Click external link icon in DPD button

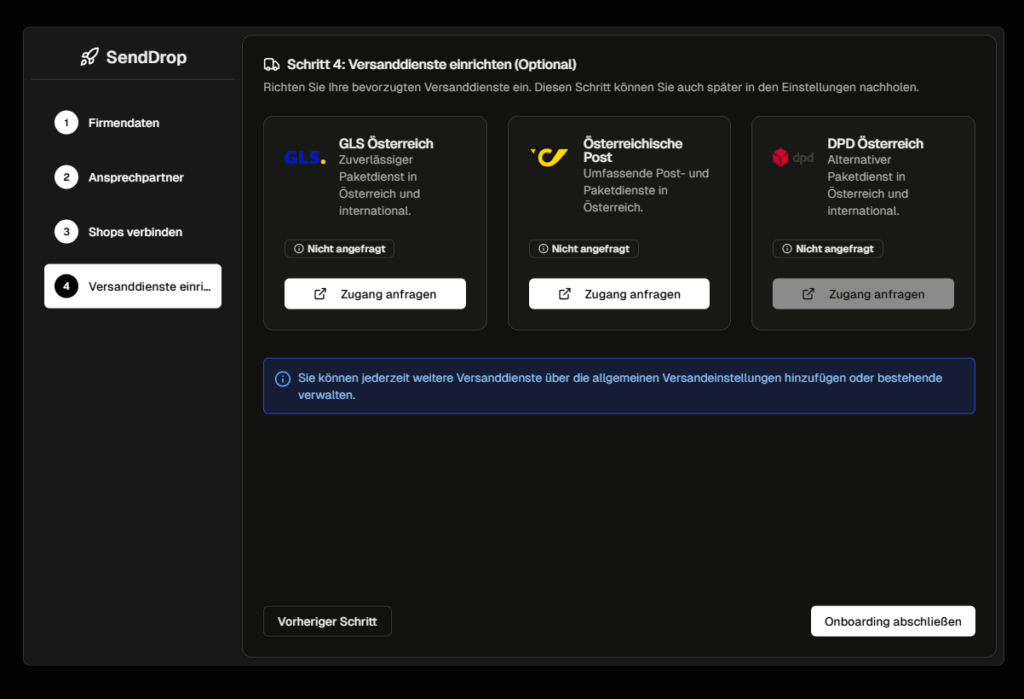tap(808, 294)
